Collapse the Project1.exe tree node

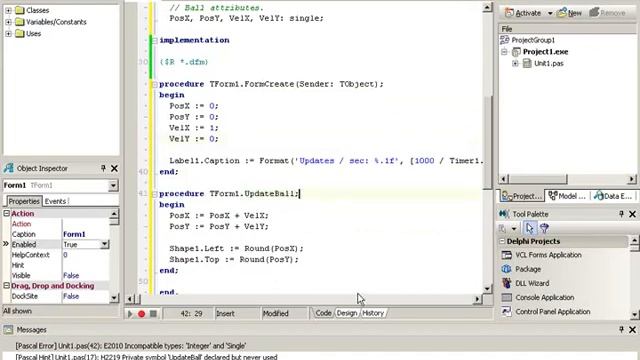[504, 52]
